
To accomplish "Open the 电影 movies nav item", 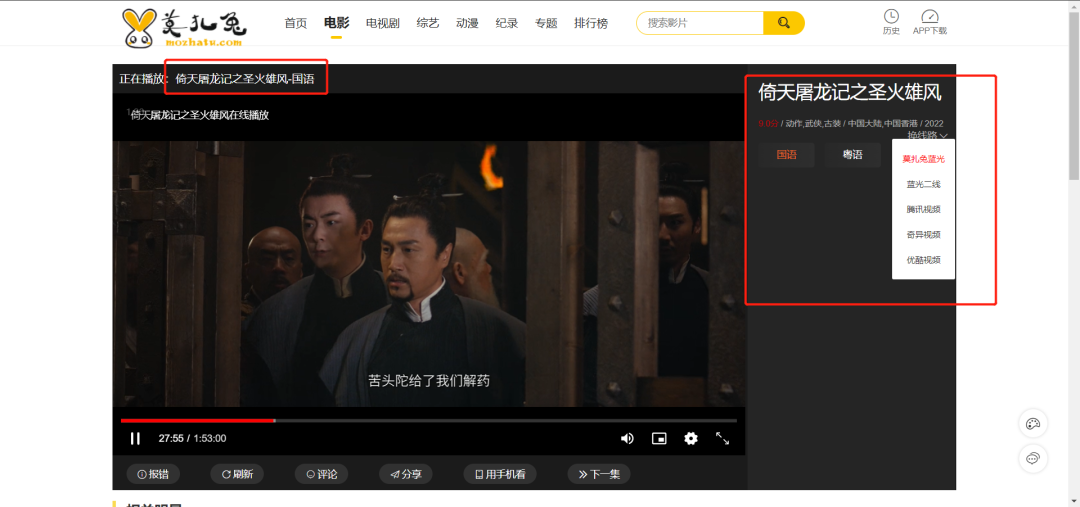I will click(x=337, y=23).
